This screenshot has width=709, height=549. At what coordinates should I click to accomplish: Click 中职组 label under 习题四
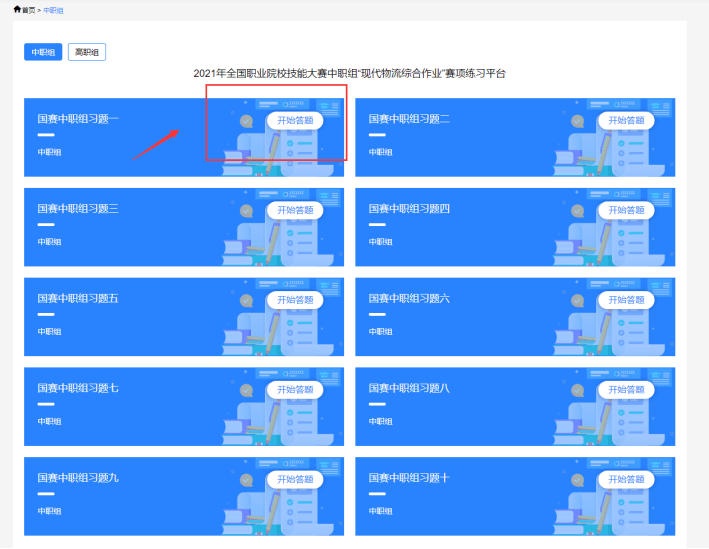380,242
